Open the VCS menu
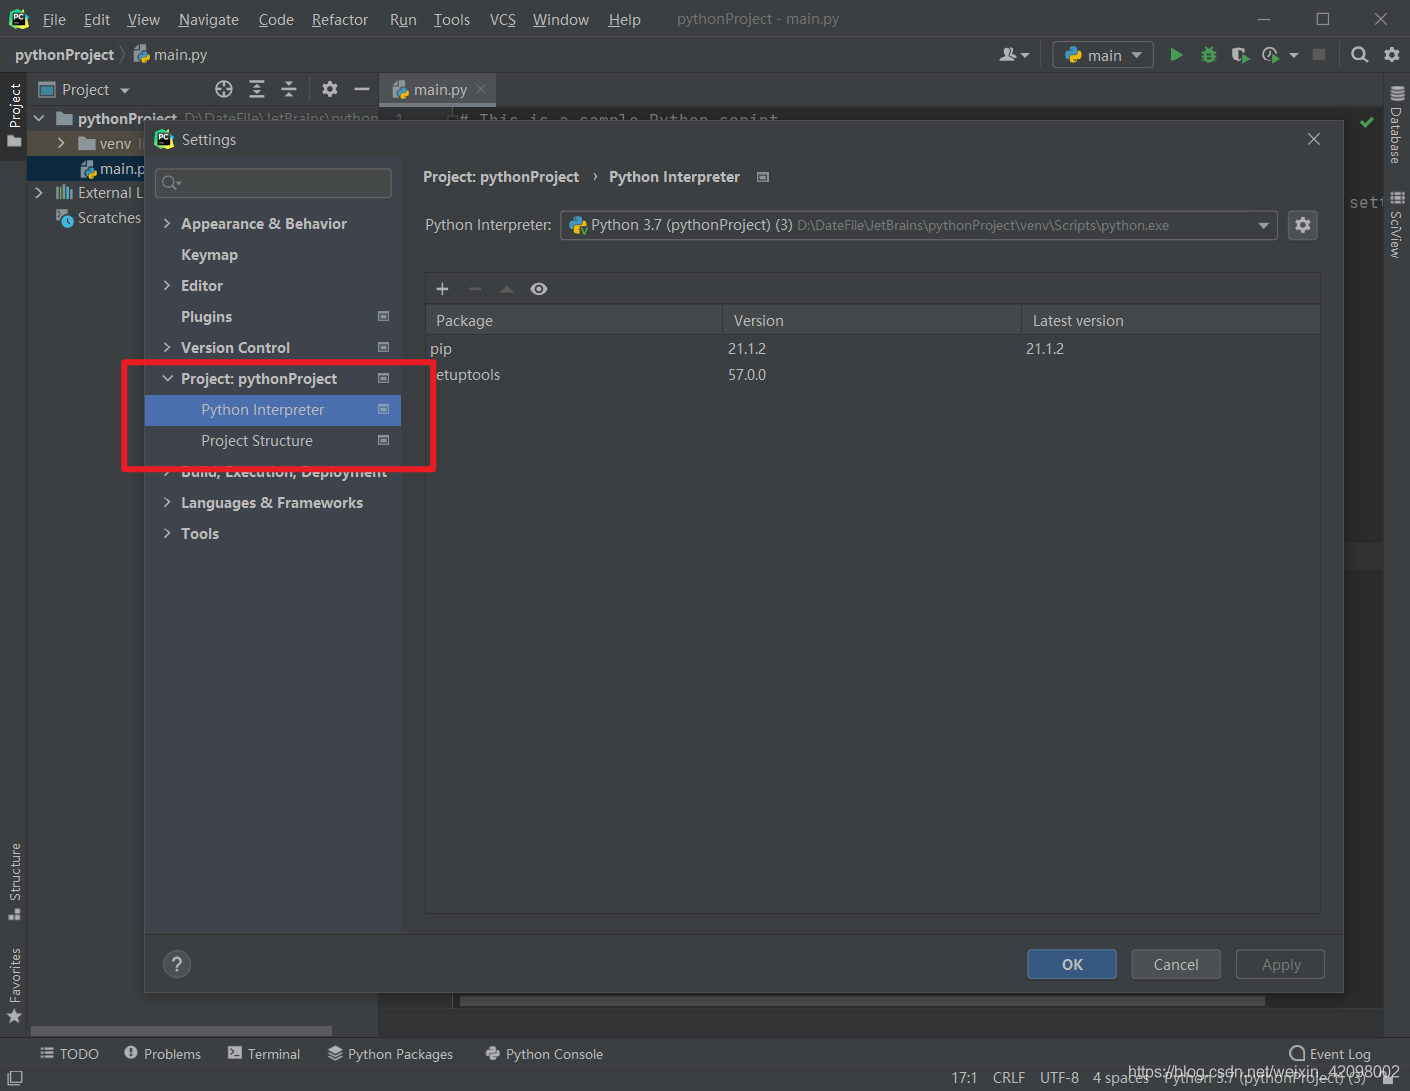This screenshot has width=1410, height=1091. pyautogui.click(x=503, y=20)
